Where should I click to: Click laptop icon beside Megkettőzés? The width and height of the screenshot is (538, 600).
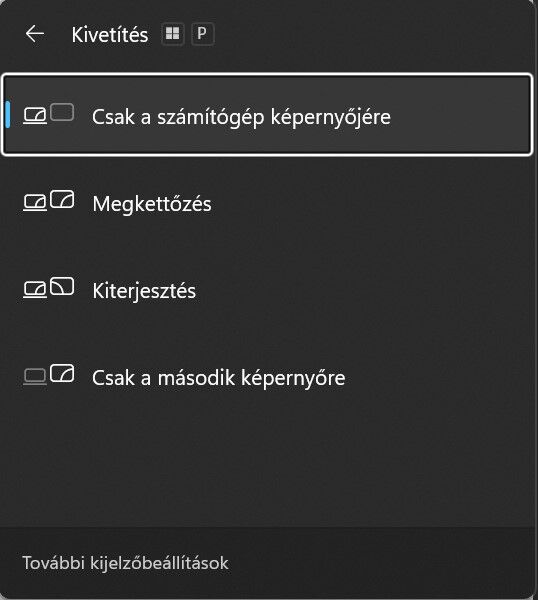35,203
